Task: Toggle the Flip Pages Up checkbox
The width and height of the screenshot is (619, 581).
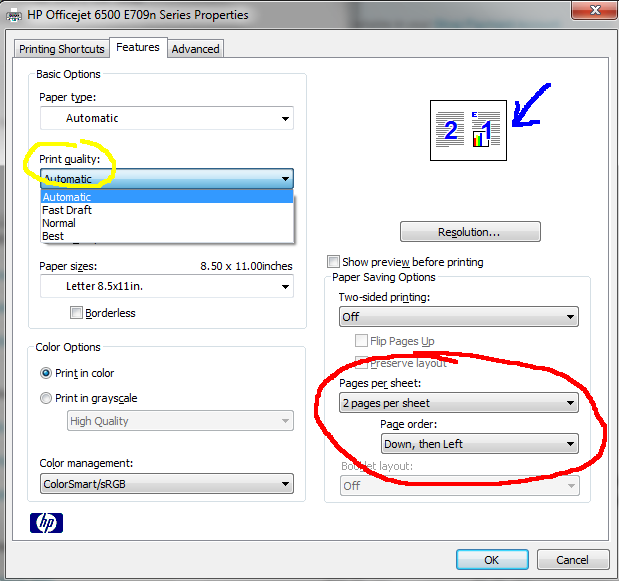Action: [x=361, y=340]
